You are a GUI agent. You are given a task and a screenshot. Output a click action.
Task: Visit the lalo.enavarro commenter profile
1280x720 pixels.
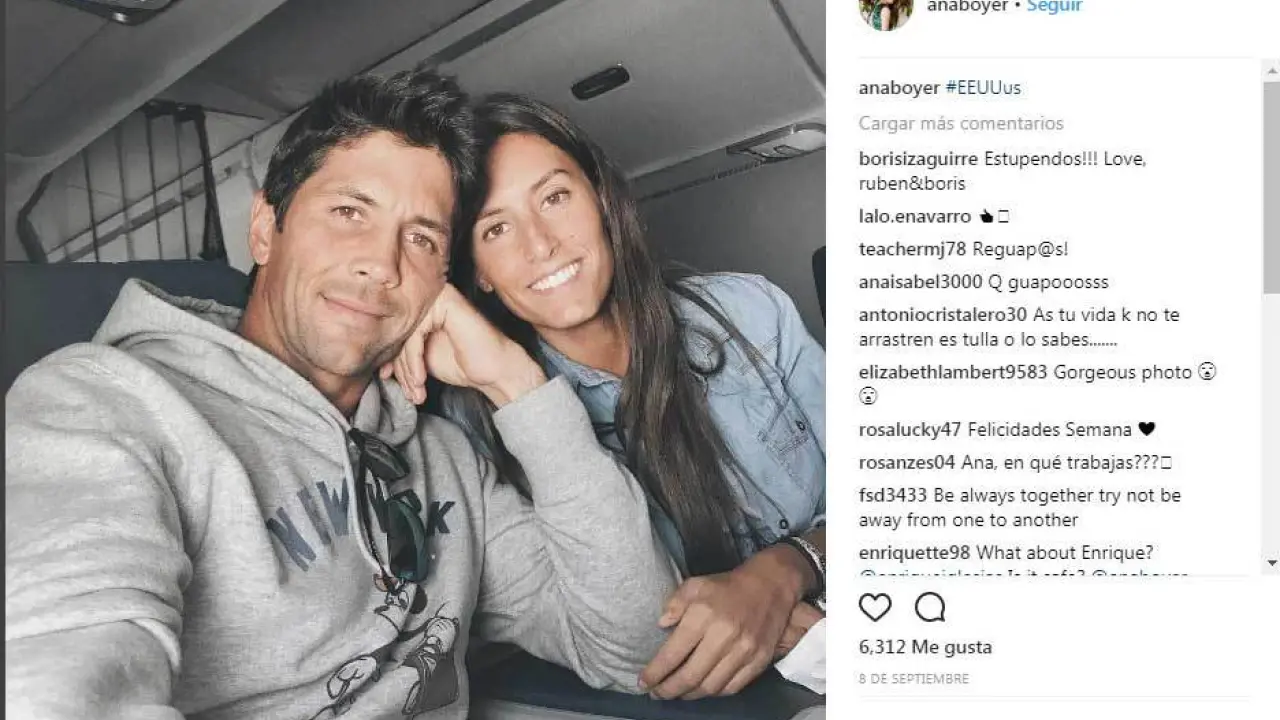point(915,216)
